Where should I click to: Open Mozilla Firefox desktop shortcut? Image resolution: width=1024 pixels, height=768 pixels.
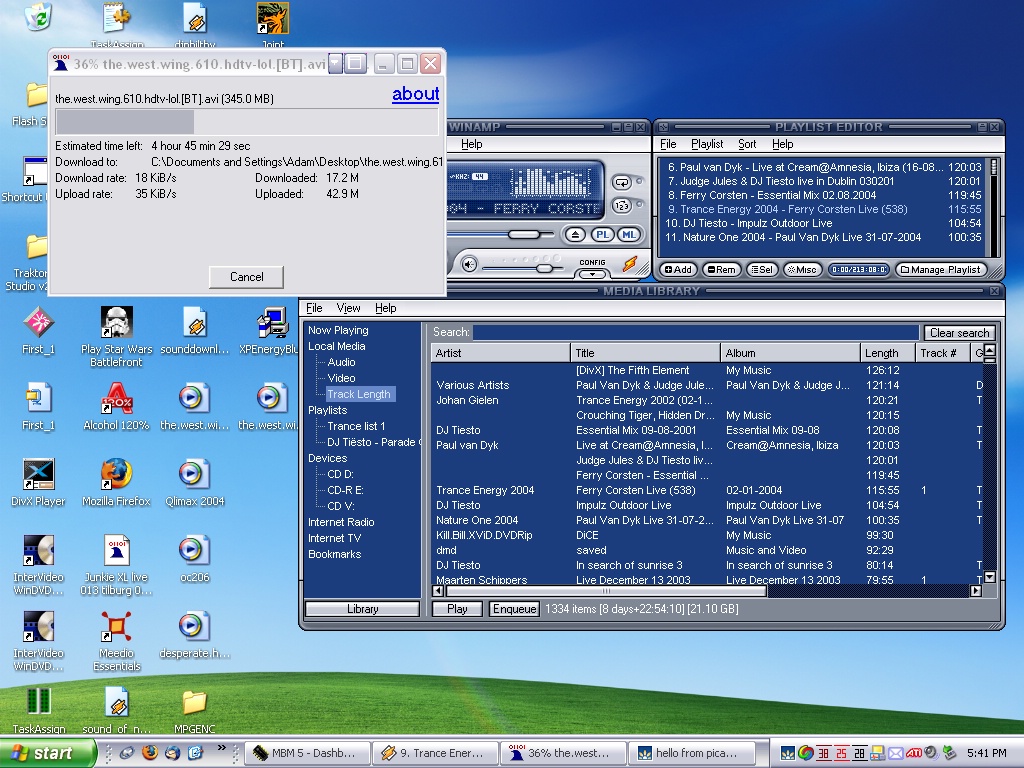(116, 483)
